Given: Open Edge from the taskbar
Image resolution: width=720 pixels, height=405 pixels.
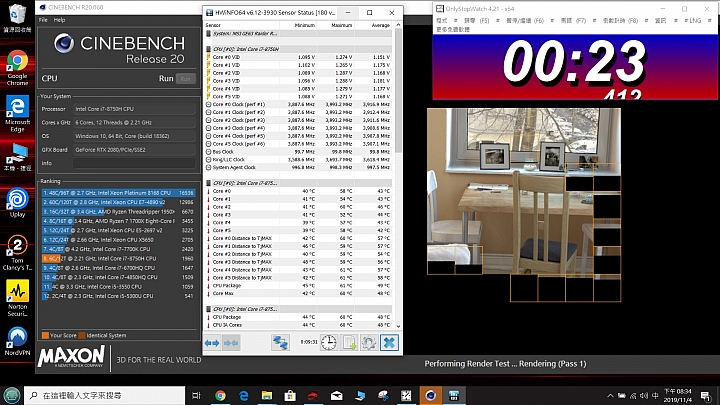Looking at the screenshot, I should [x=244, y=395].
